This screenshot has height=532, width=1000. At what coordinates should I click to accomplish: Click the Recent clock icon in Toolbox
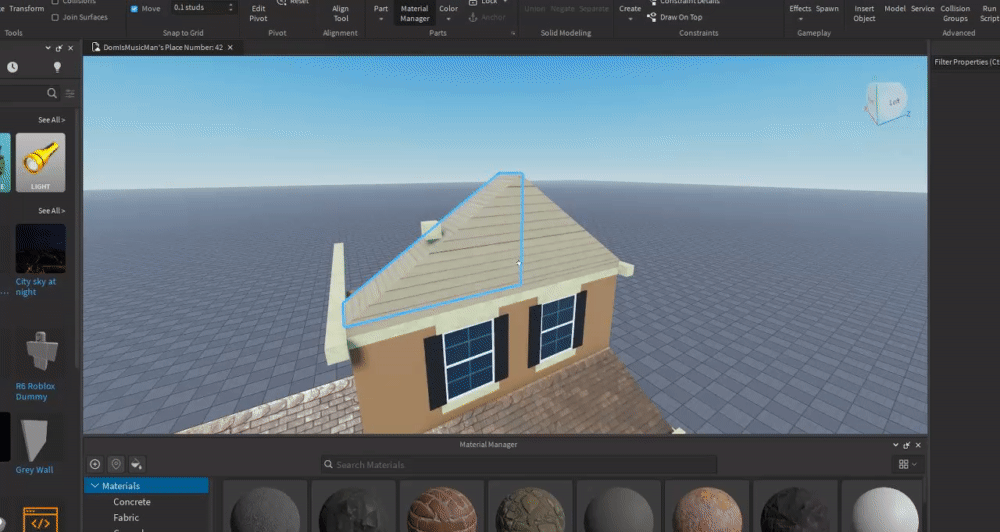coord(12,67)
